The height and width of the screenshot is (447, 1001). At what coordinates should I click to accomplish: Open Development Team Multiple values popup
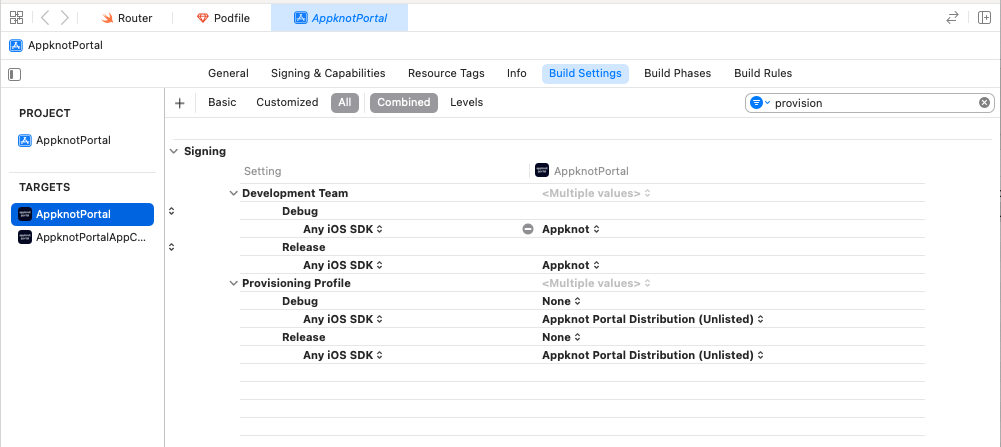coord(596,193)
